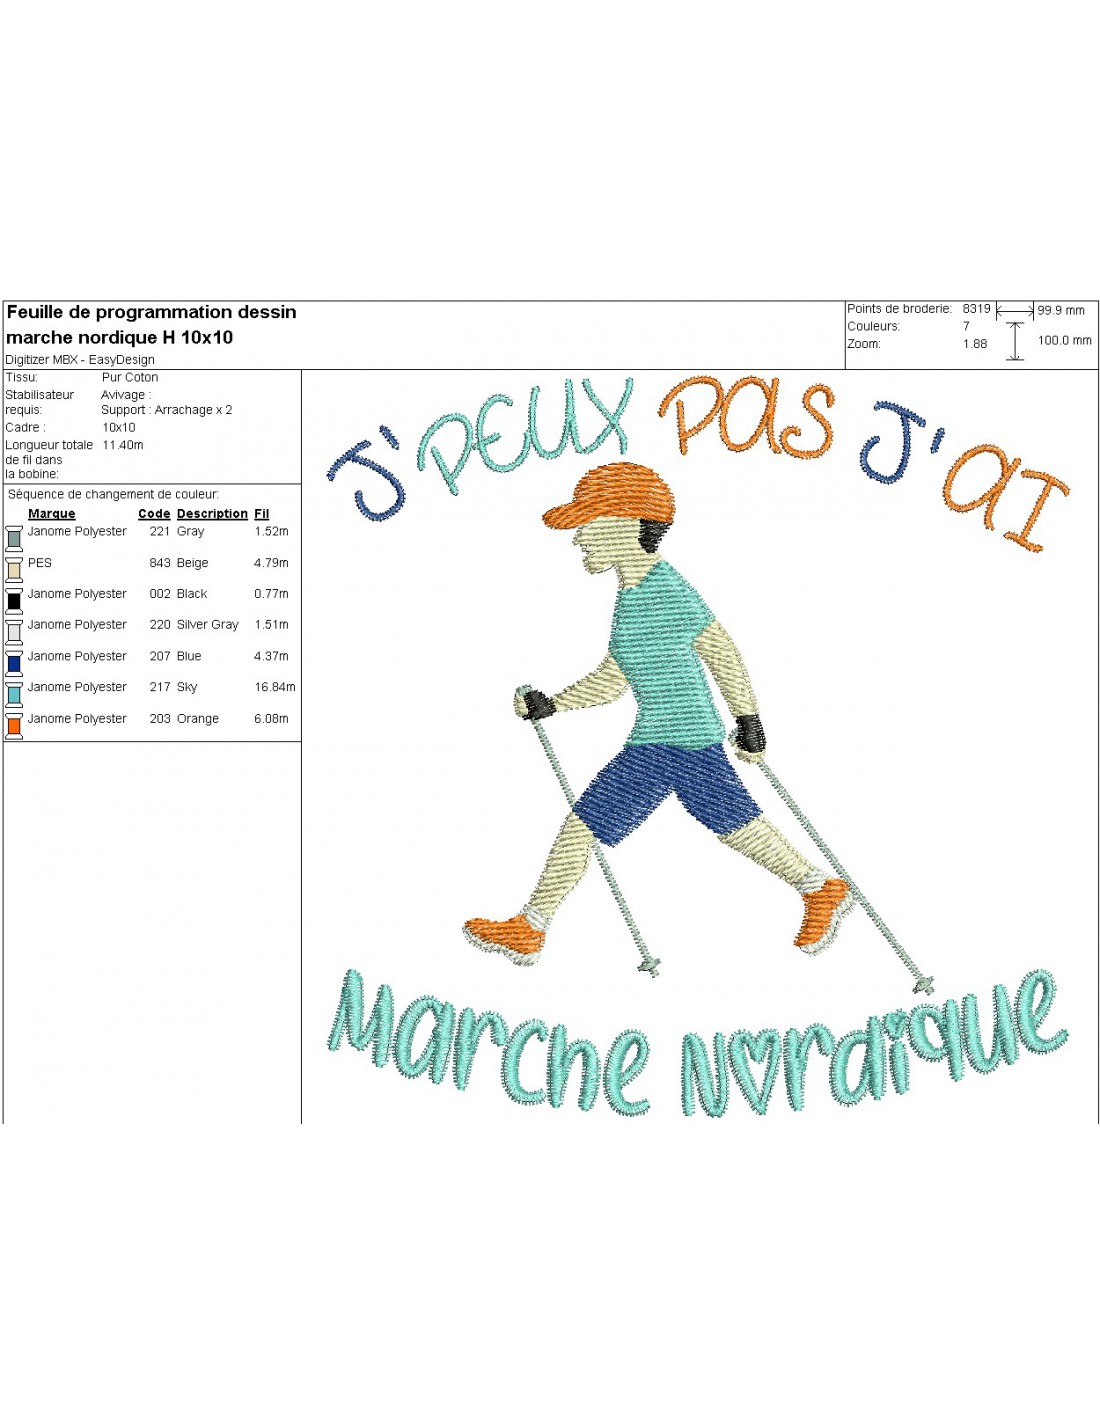Image resolution: width=1100 pixels, height=1422 pixels.
Task: Click the vertical height dimension arrow
Action: (x=1015, y=341)
